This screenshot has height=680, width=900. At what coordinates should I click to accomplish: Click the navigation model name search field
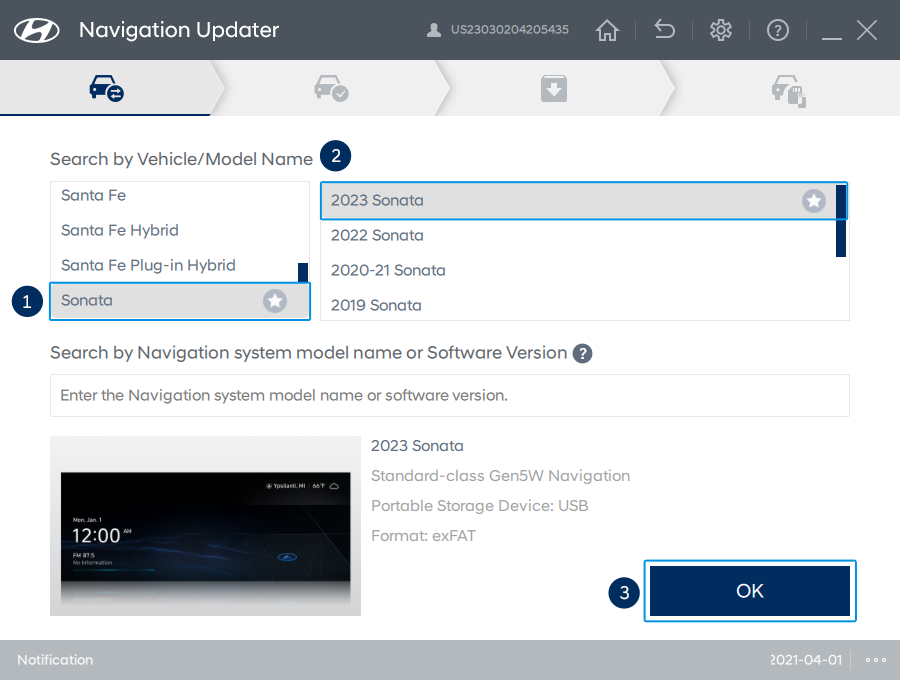click(450, 395)
